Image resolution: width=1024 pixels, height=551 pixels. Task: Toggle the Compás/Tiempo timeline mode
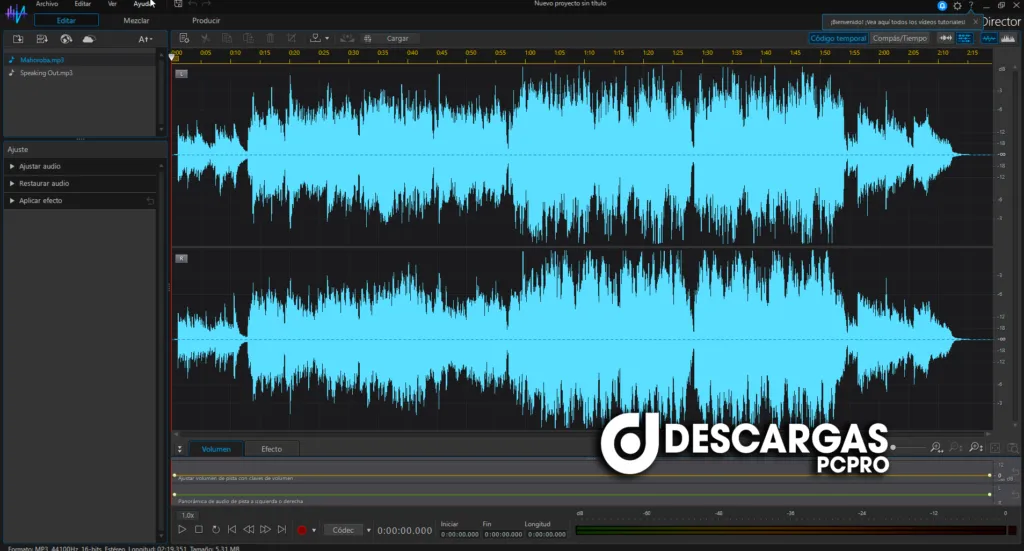point(900,38)
